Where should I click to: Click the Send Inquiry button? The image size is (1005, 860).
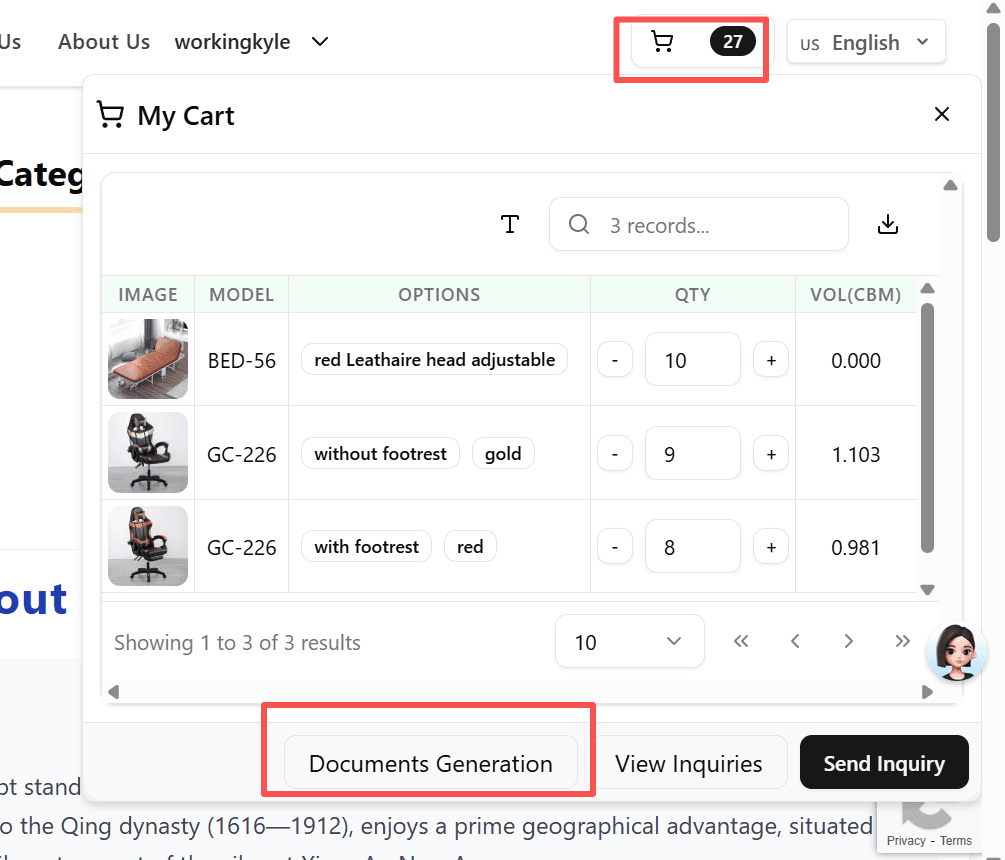pyautogui.click(x=884, y=763)
